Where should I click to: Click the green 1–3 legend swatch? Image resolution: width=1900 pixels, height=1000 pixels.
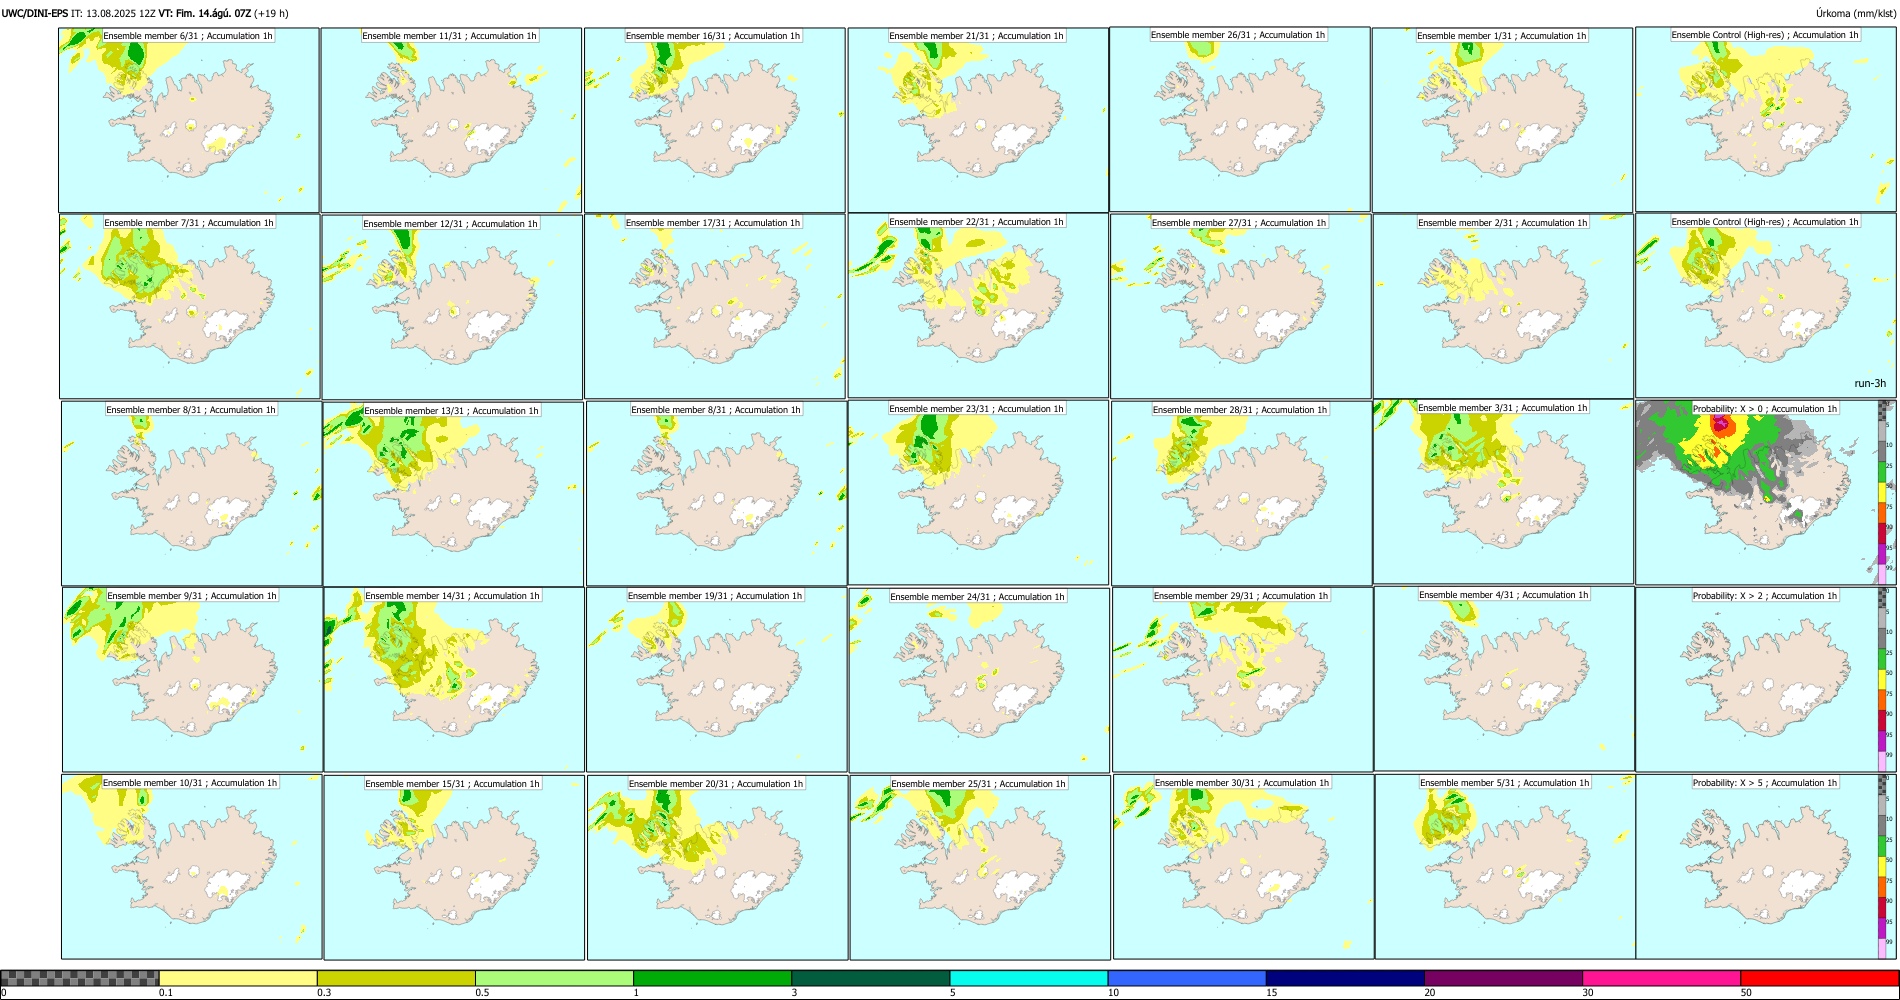click(x=712, y=978)
